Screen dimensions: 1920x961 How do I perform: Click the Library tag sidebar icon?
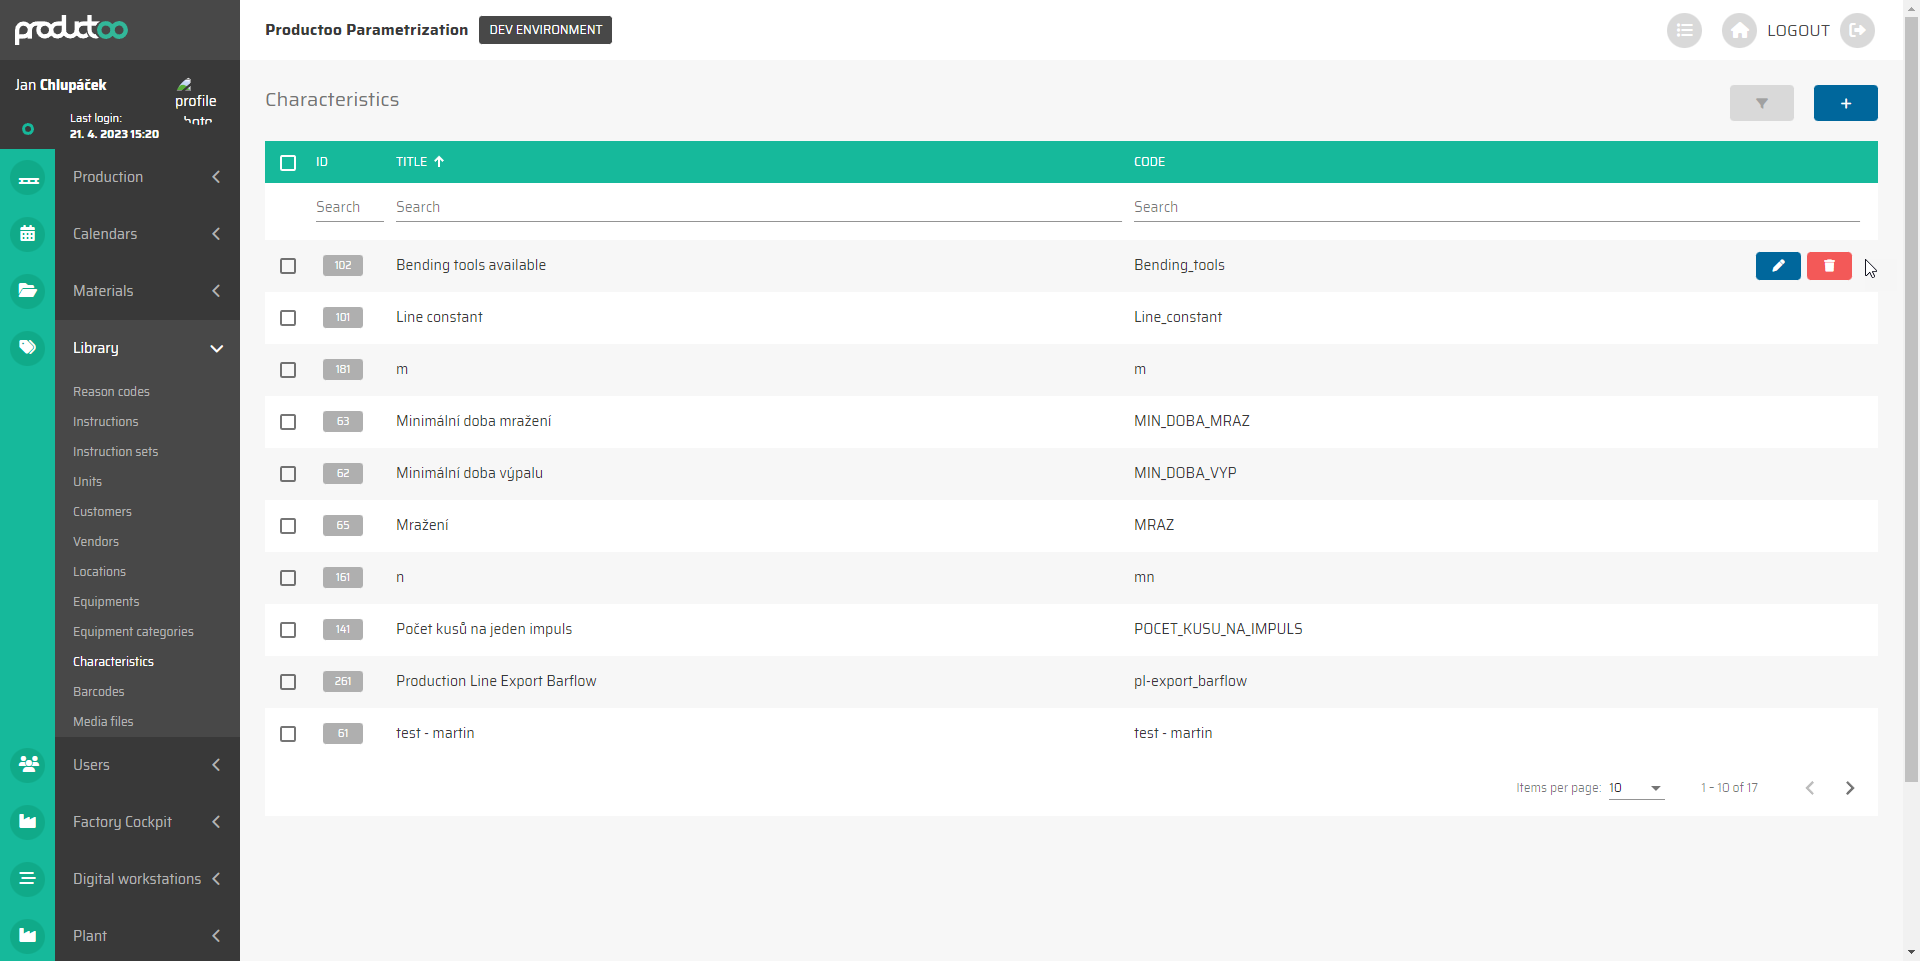pyautogui.click(x=28, y=348)
